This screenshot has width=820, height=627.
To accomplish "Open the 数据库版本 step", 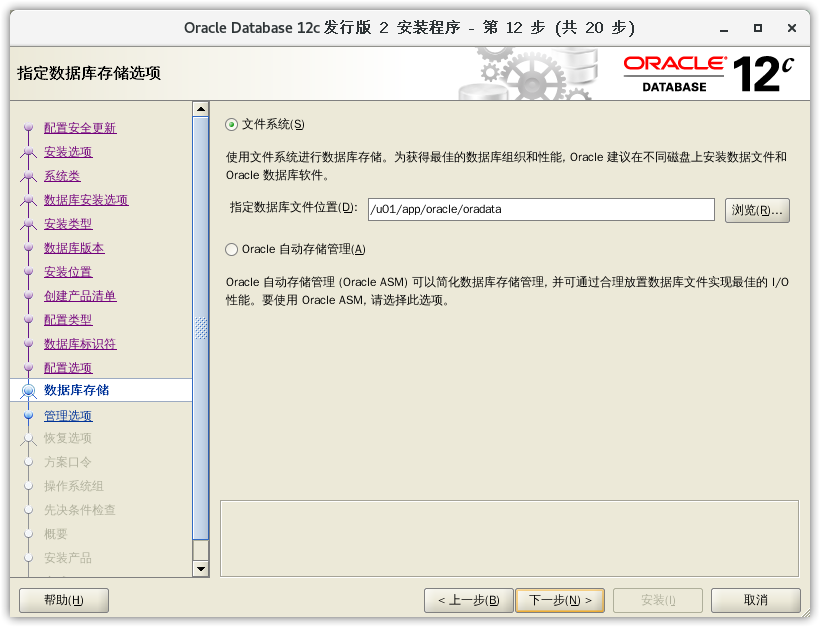I will click(x=74, y=248).
